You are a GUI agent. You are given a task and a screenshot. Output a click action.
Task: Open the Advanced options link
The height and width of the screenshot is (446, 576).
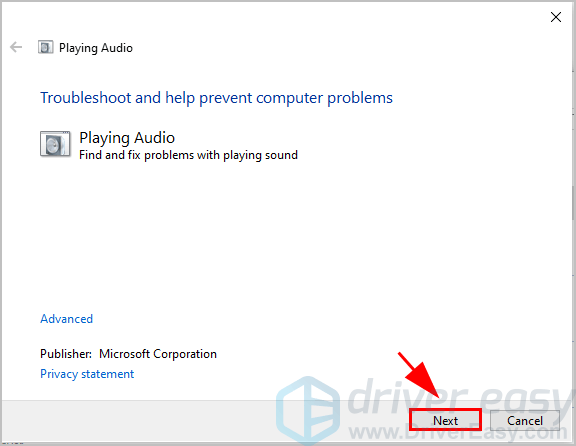(66, 319)
